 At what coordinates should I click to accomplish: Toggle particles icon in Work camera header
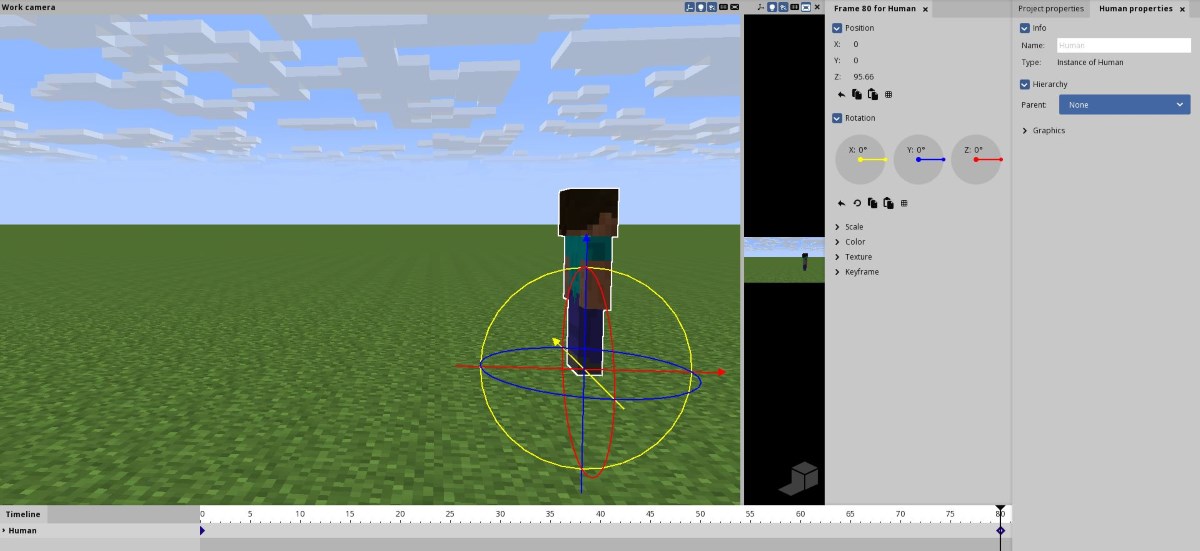712,7
